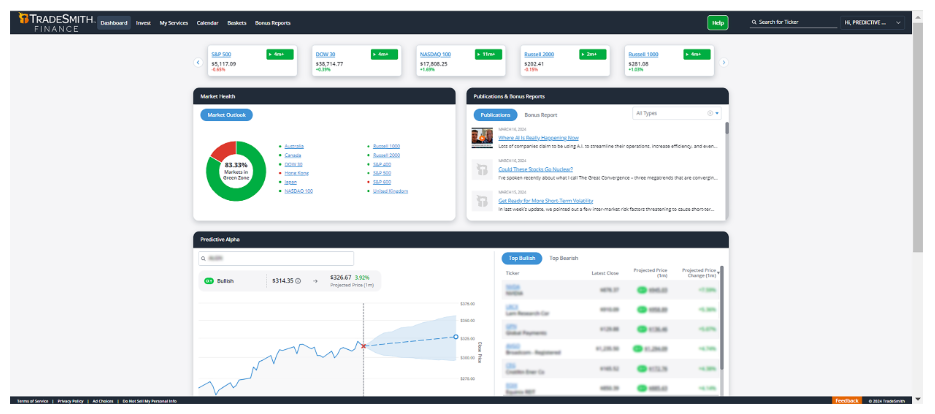Open the Where AI Is Really Happening Now article
The image size is (935, 414).
click(538, 138)
